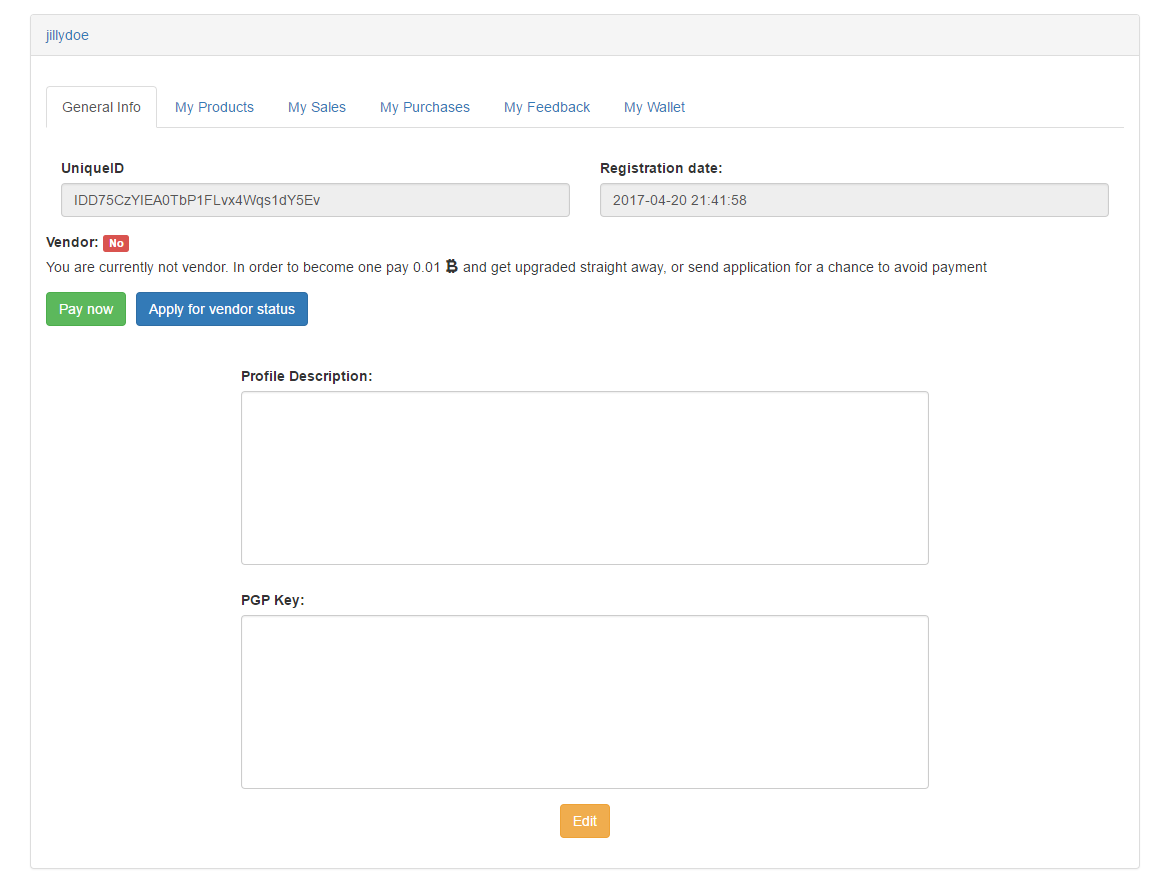
Task: View the My Feedback tab
Action: coord(547,107)
